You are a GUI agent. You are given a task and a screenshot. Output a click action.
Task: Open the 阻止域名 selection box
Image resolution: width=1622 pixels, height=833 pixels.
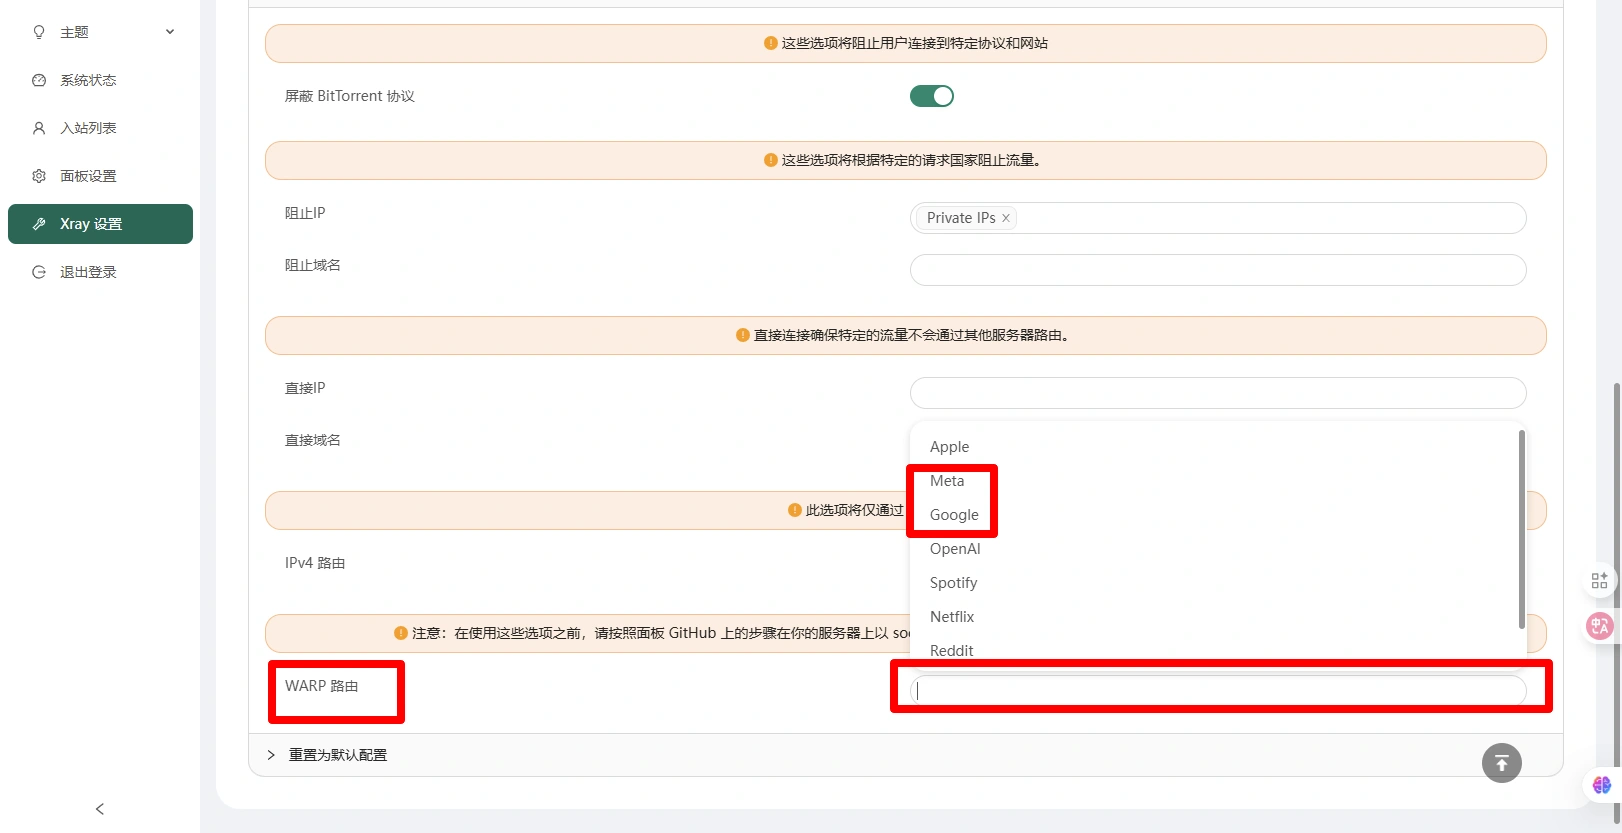click(x=1217, y=270)
